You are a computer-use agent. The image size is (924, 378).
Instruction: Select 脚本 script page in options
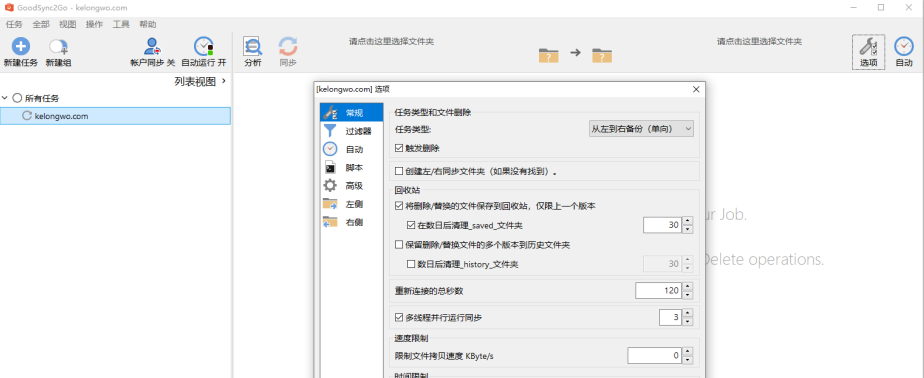point(351,167)
